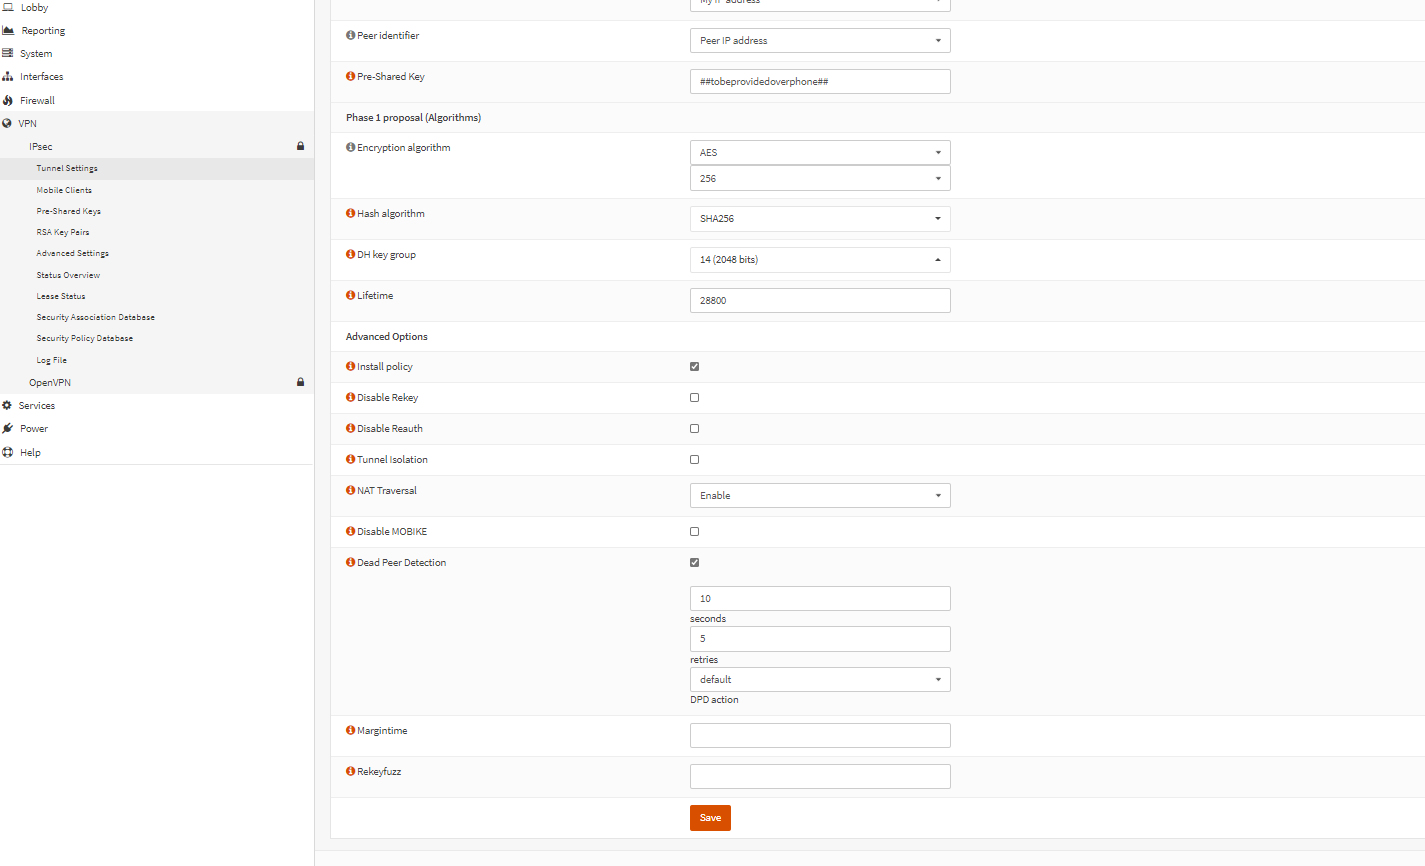1425x866 pixels.
Task: Go to Mobile Clients under IPsec
Action: [64, 190]
